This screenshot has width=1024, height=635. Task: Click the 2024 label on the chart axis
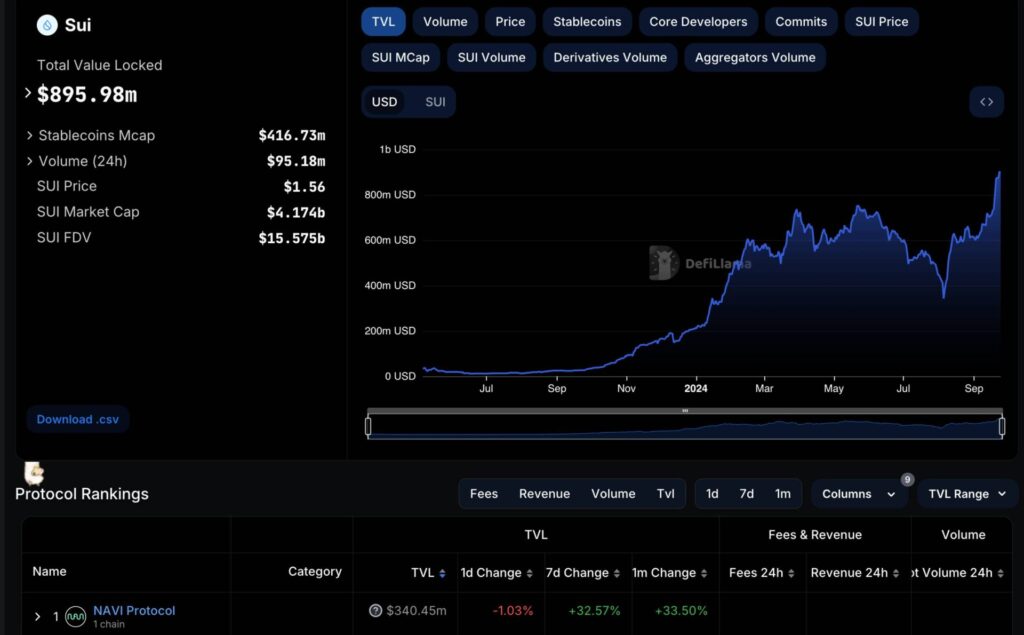click(x=696, y=388)
